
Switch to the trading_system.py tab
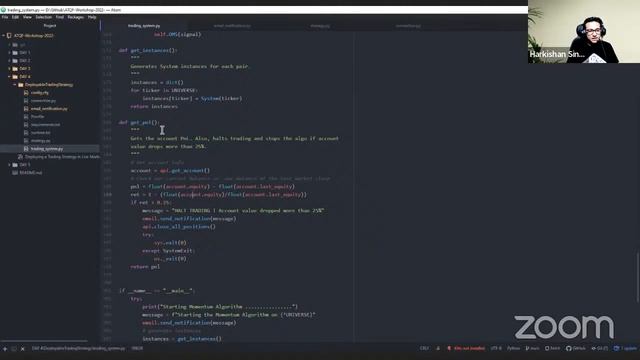point(144,26)
